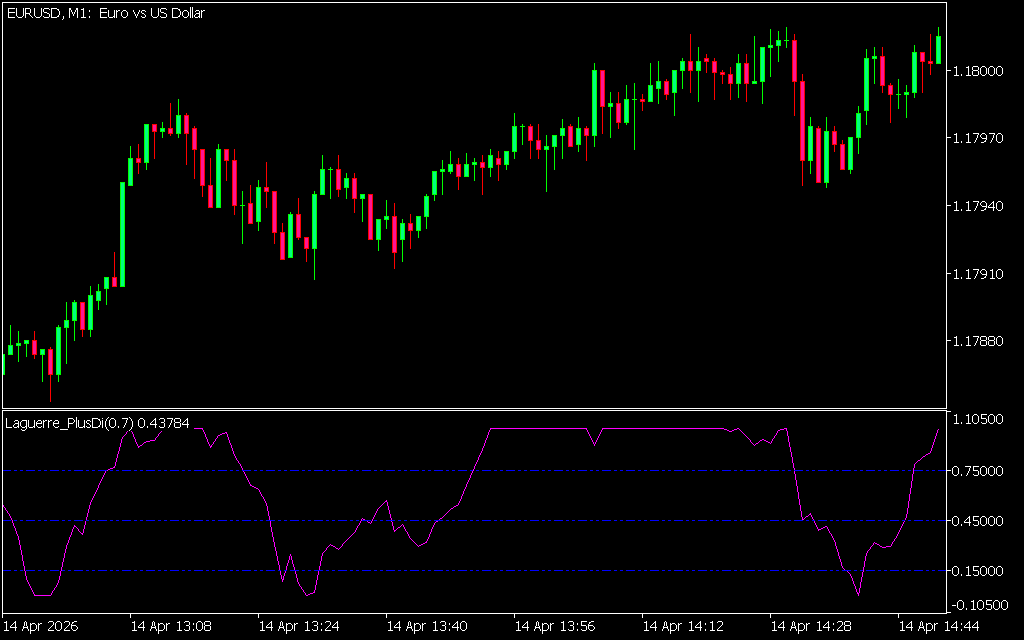
Task: Select the 14 Apr 13:56 time marker
Action: pyautogui.click(x=555, y=627)
